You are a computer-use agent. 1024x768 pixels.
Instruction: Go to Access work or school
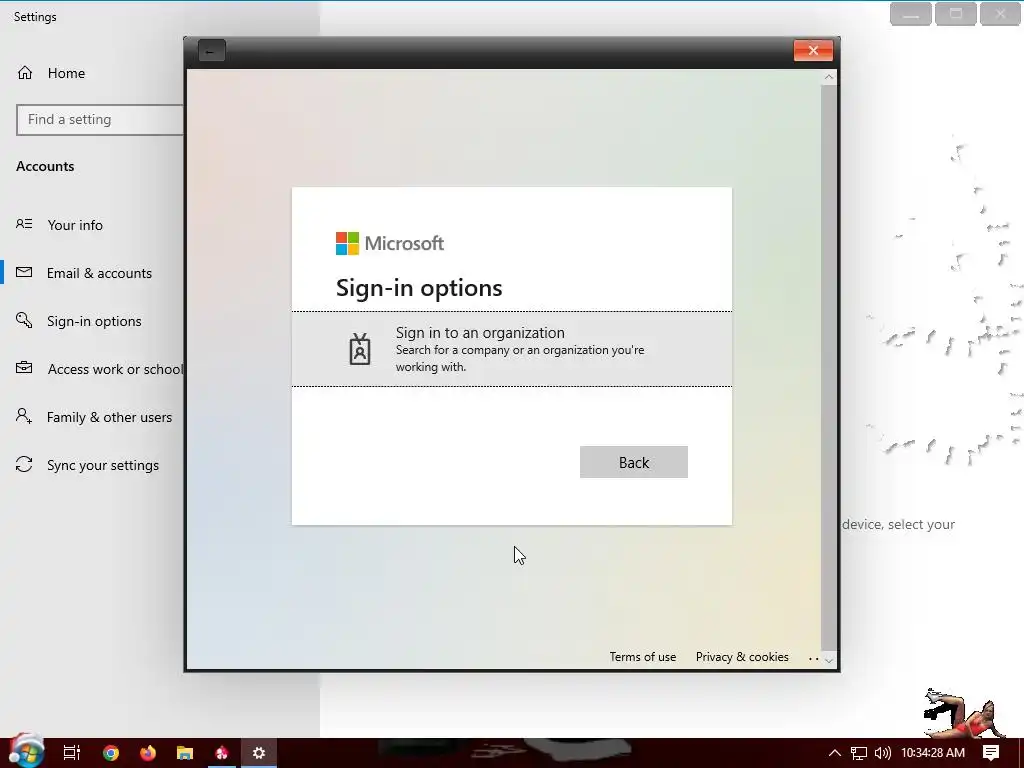point(116,369)
